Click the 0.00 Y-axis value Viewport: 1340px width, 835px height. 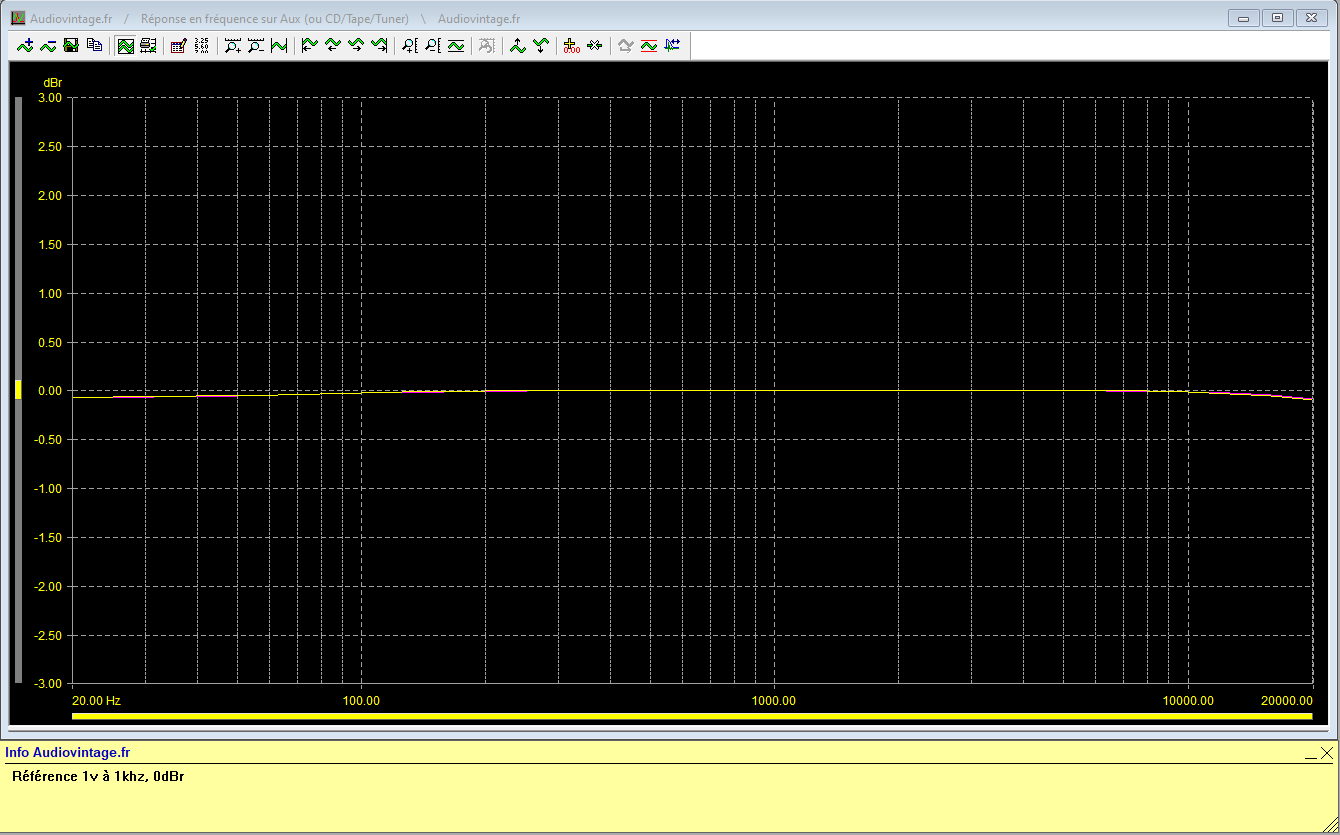50,391
